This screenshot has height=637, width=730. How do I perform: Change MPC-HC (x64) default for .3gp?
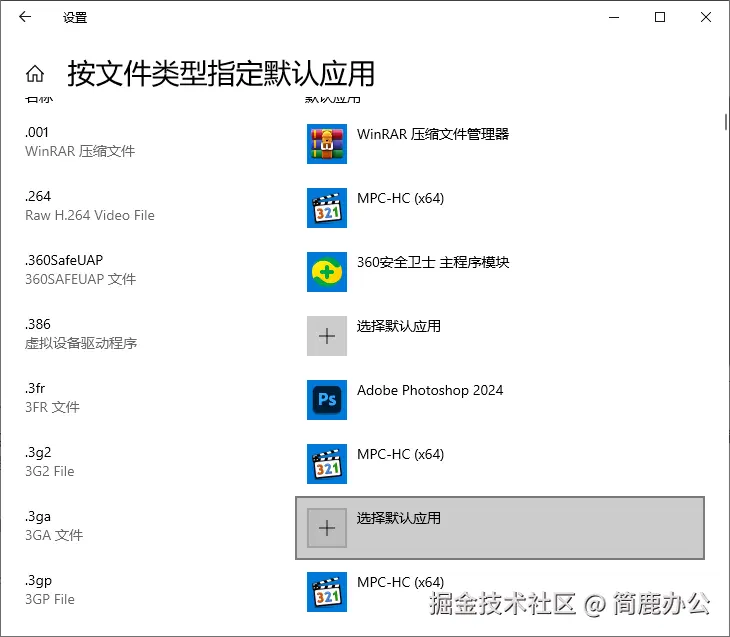400,582
